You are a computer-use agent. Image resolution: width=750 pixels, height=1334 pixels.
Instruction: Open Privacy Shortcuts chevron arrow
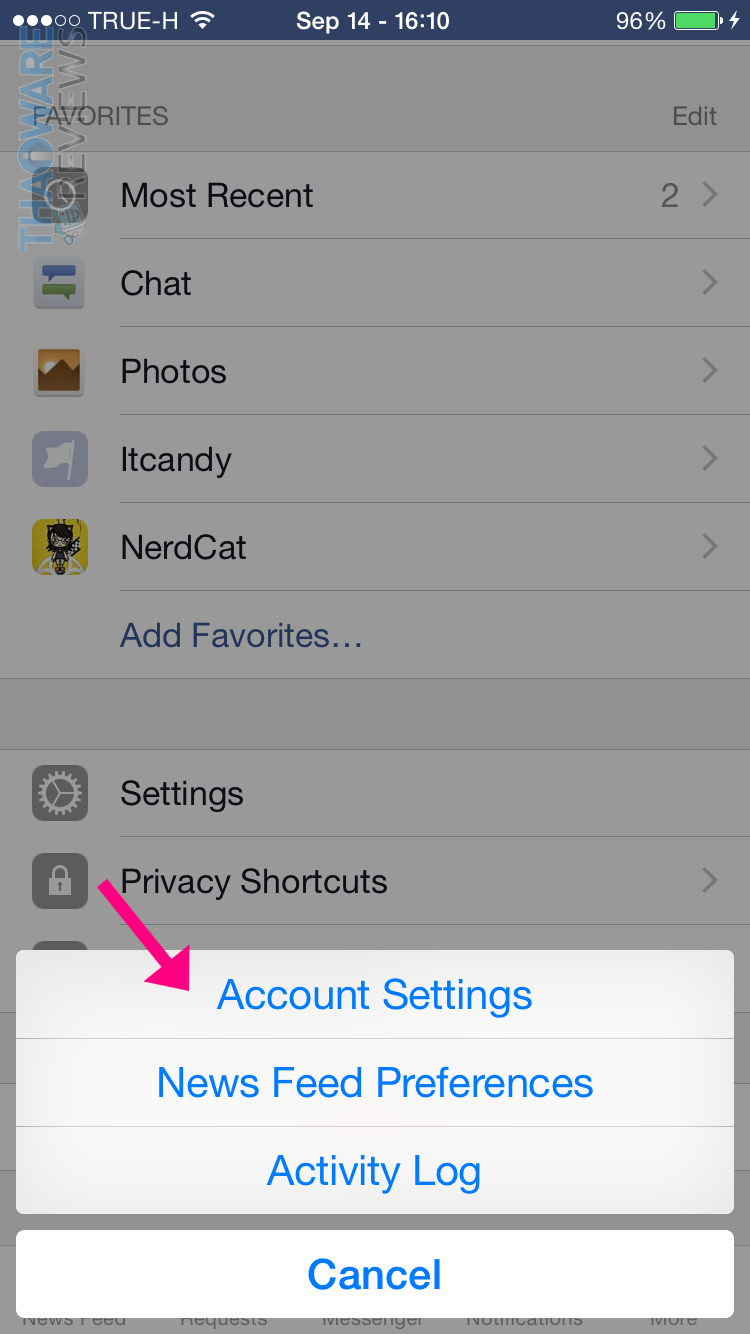point(710,881)
